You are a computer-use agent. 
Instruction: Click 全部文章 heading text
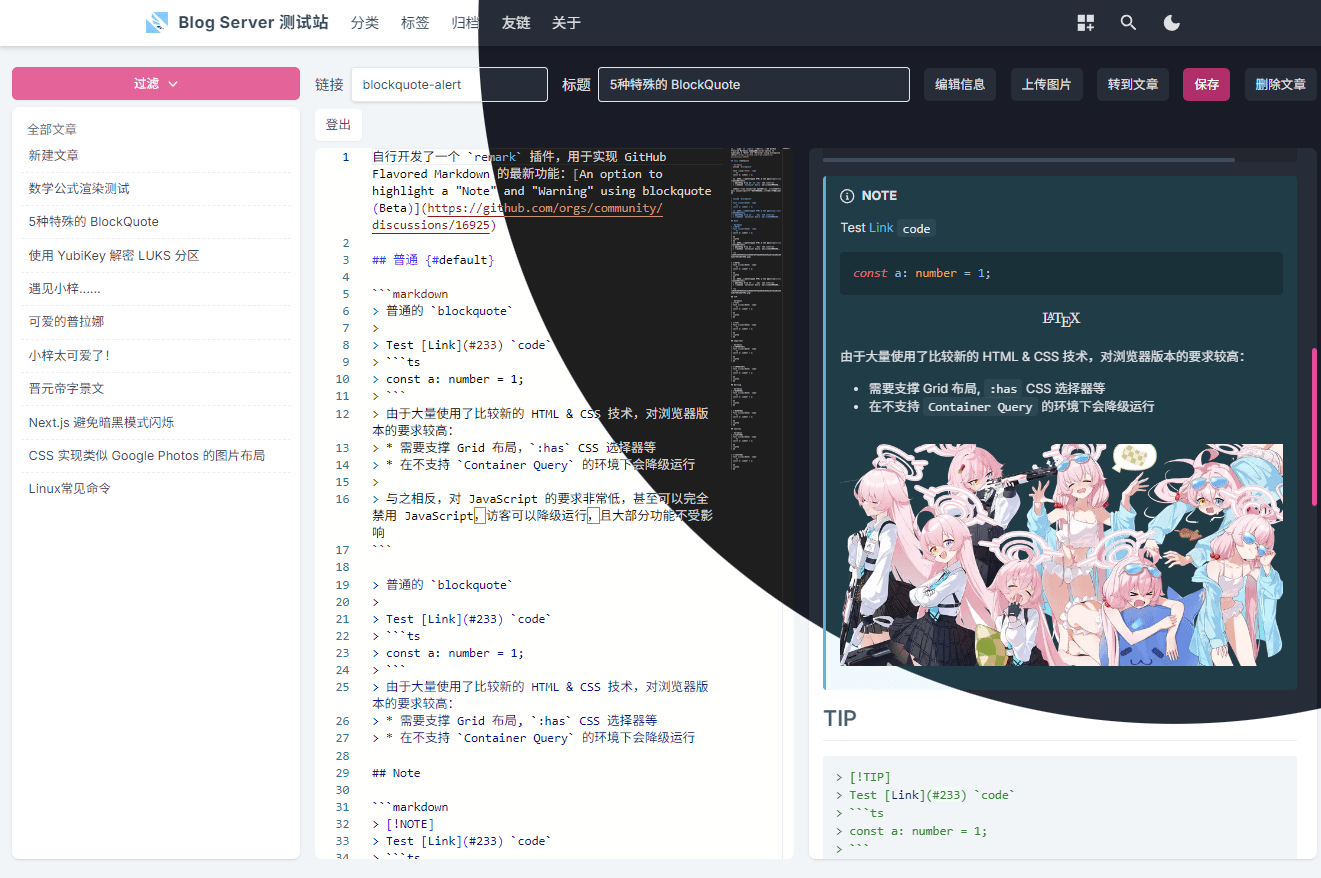click(x=52, y=130)
